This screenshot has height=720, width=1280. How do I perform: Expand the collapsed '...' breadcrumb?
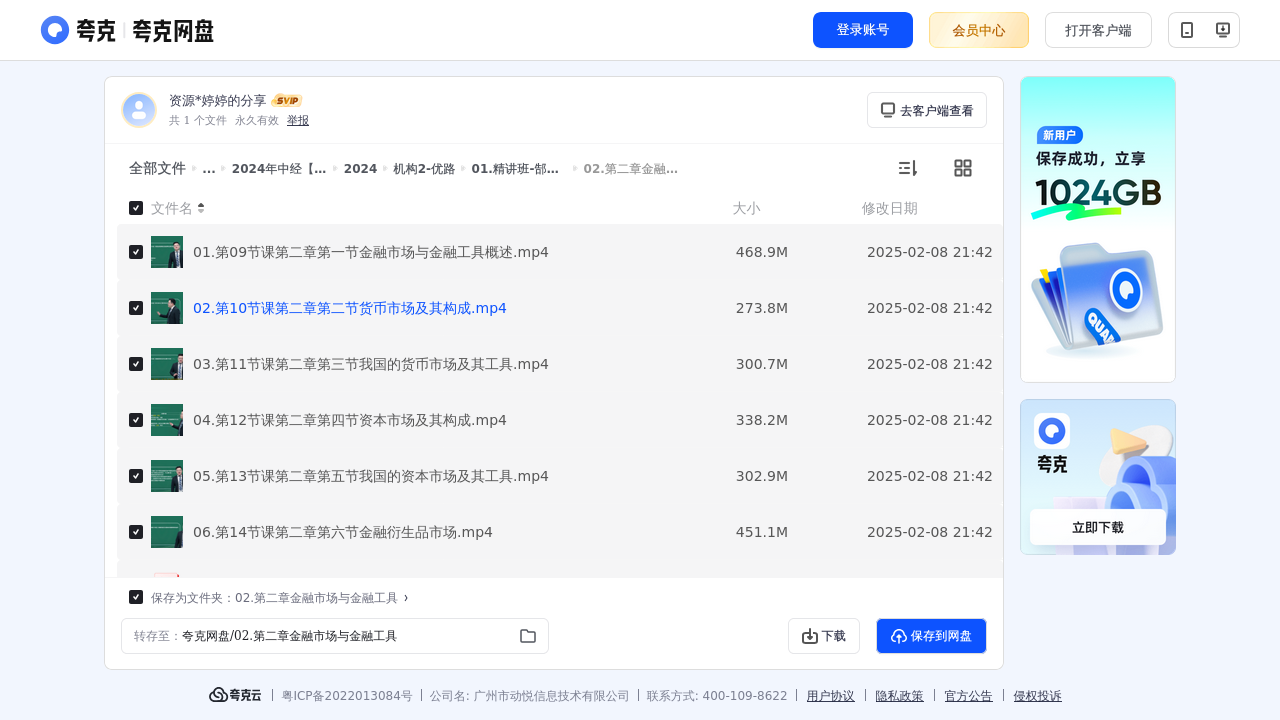(x=209, y=169)
